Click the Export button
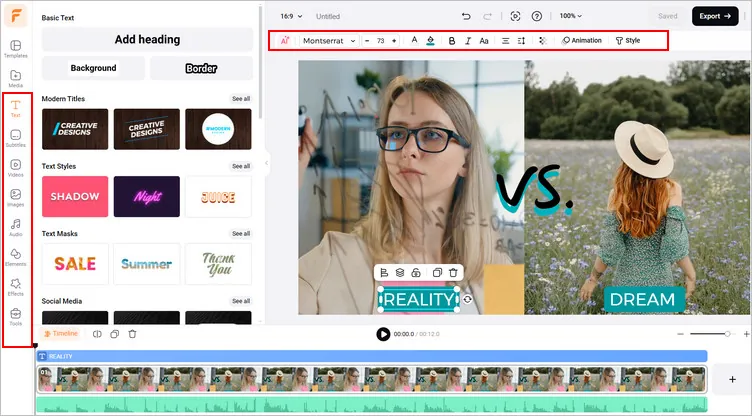The width and height of the screenshot is (752, 416). pyautogui.click(x=715, y=16)
